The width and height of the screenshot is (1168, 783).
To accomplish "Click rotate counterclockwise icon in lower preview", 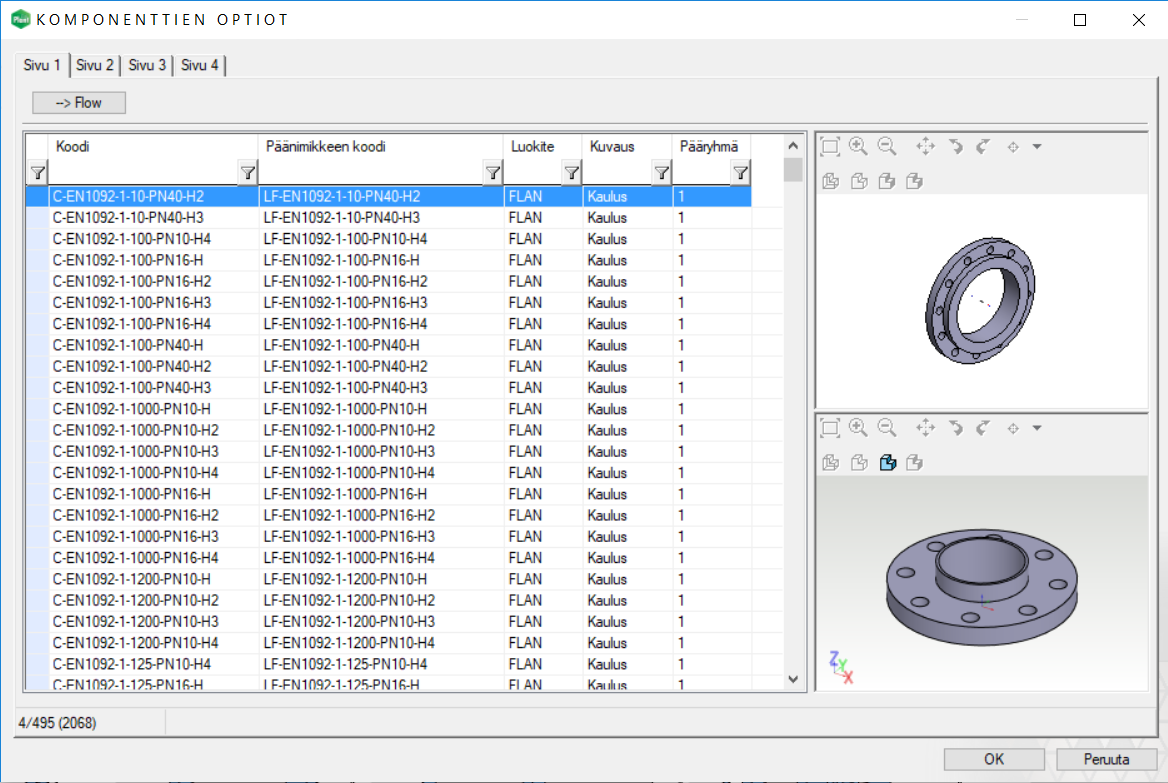I will click(955, 428).
